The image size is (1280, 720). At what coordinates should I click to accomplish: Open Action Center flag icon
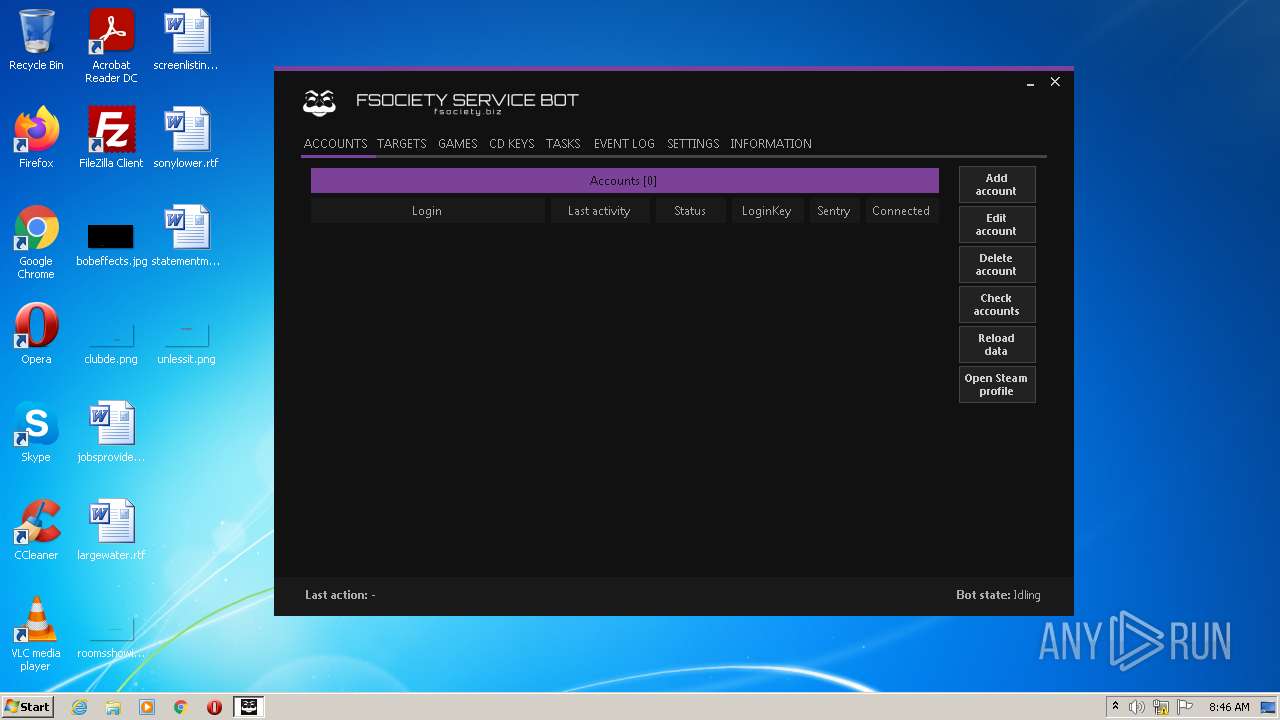(x=1185, y=707)
